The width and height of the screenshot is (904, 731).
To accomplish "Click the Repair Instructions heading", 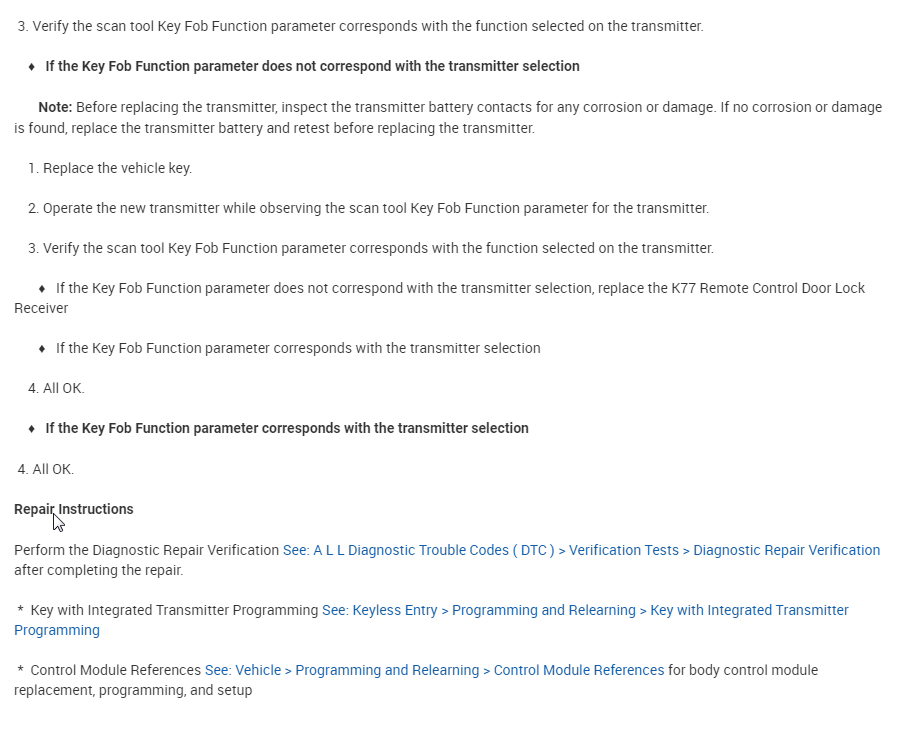I will [73, 509].
